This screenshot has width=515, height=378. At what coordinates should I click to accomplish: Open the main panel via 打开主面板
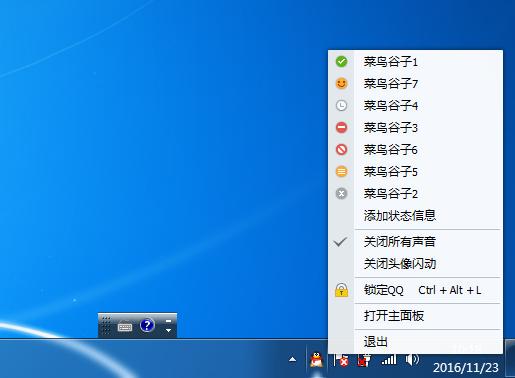[415, 315]
